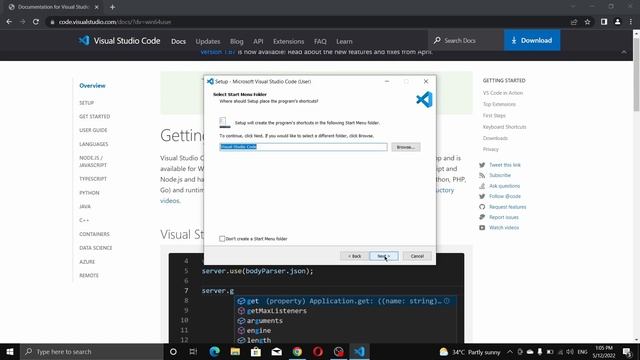
Task: Click the Tweet this link Twitter icon
Action: (482, 165)
